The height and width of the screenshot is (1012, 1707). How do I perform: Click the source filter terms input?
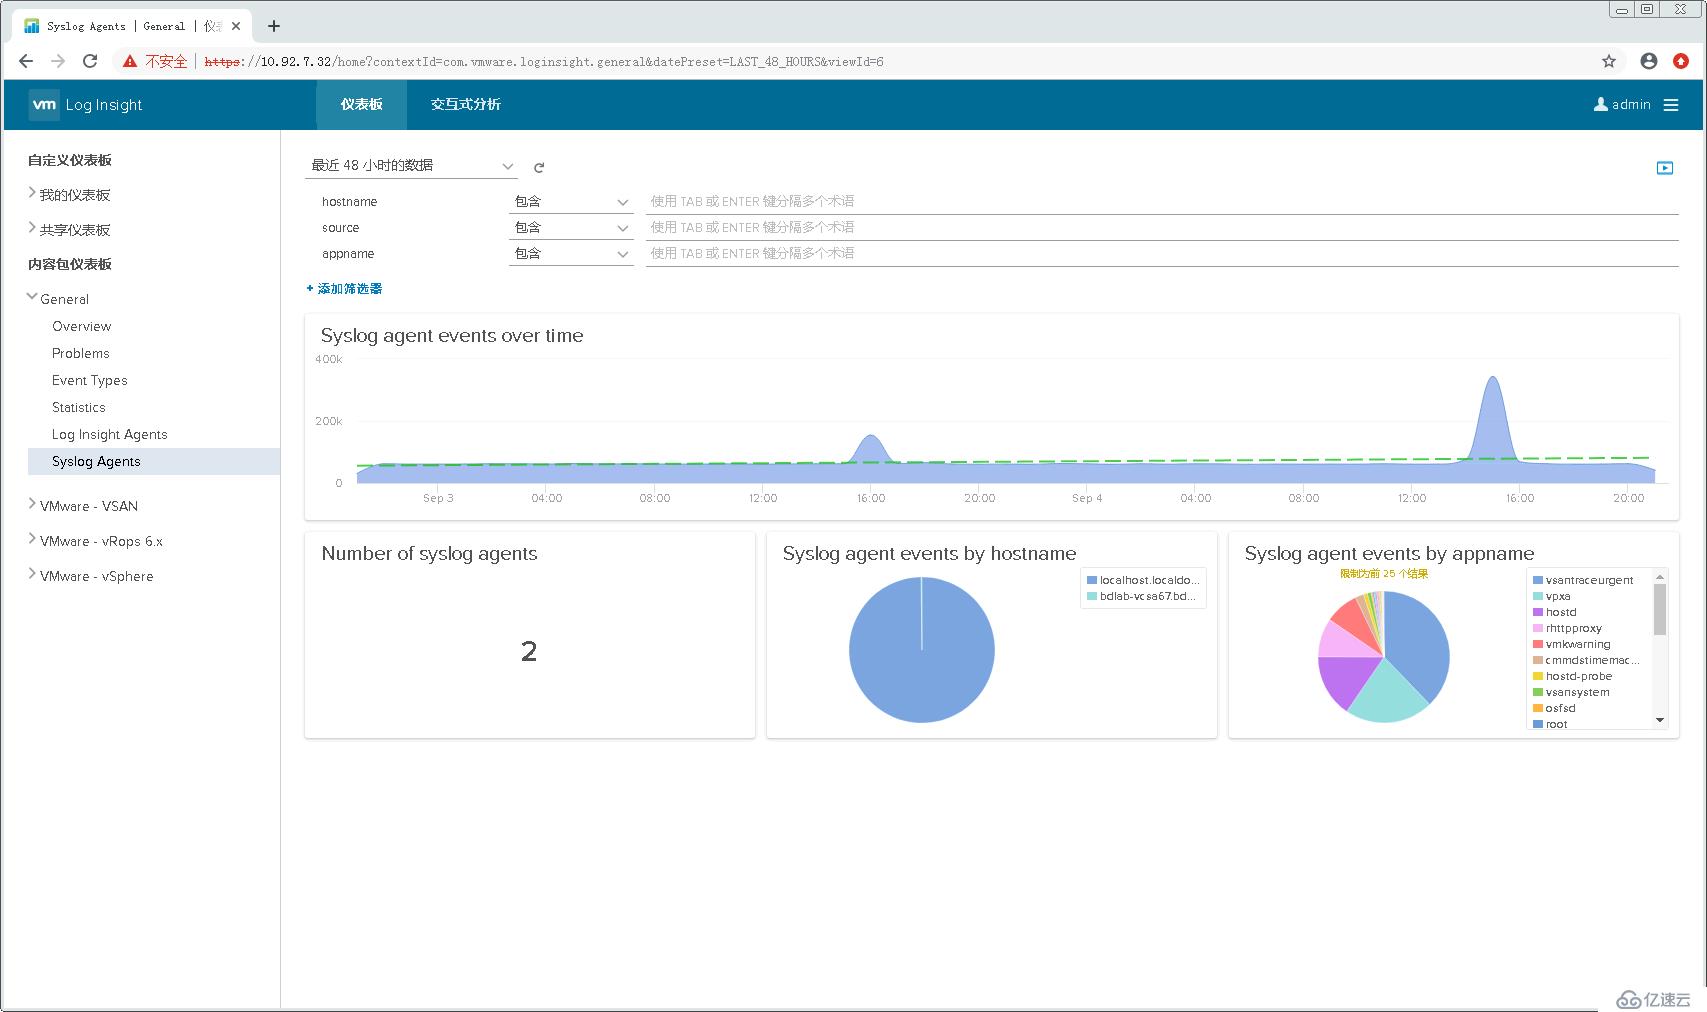pyautogui.click(x=1162, y=227)
